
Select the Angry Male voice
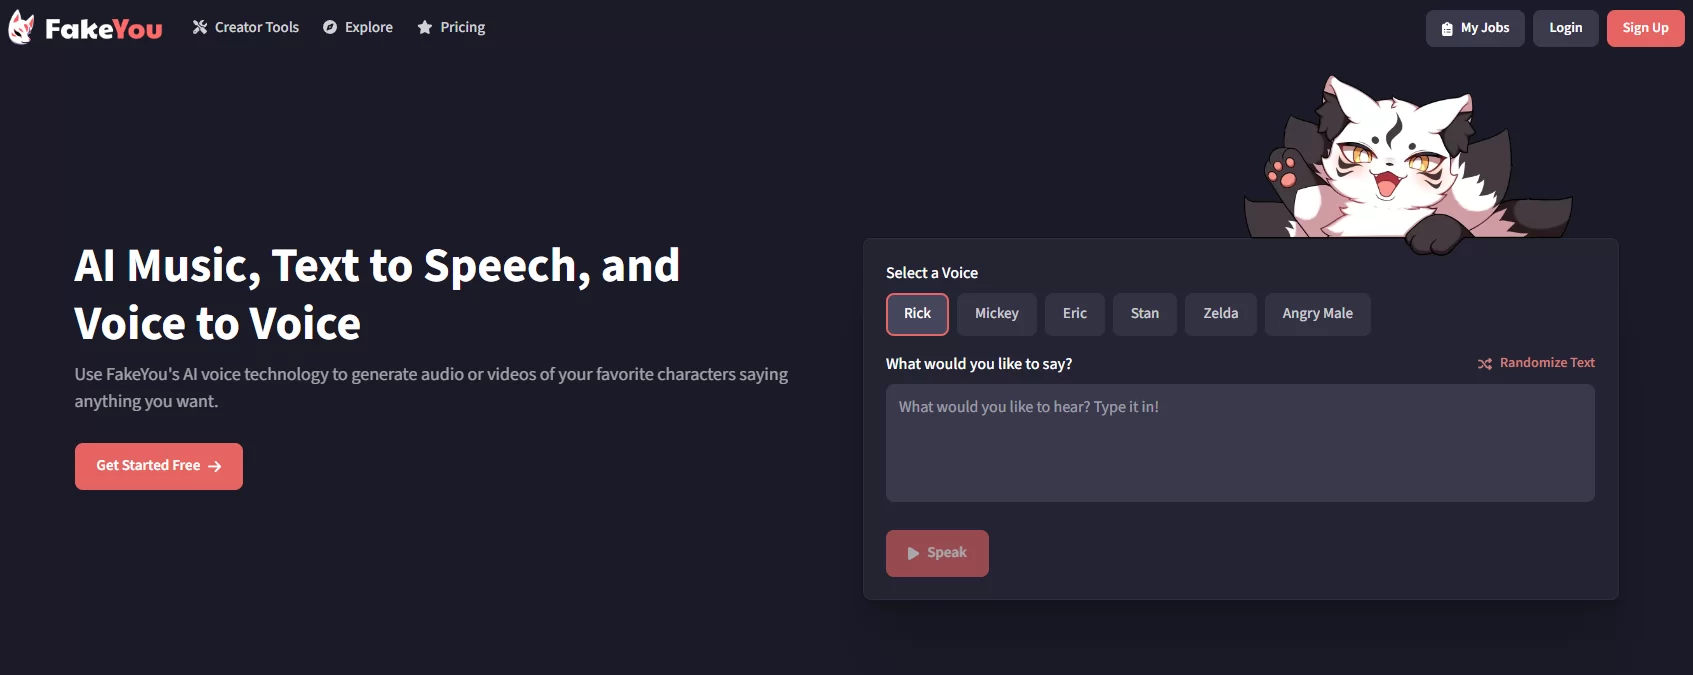(x=1317, y=314)
